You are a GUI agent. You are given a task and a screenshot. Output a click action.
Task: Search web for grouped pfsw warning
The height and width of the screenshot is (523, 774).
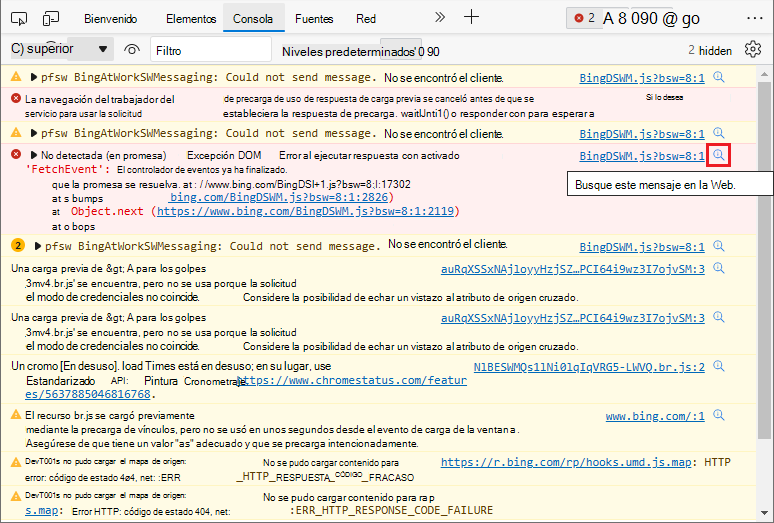click(719, 246)
